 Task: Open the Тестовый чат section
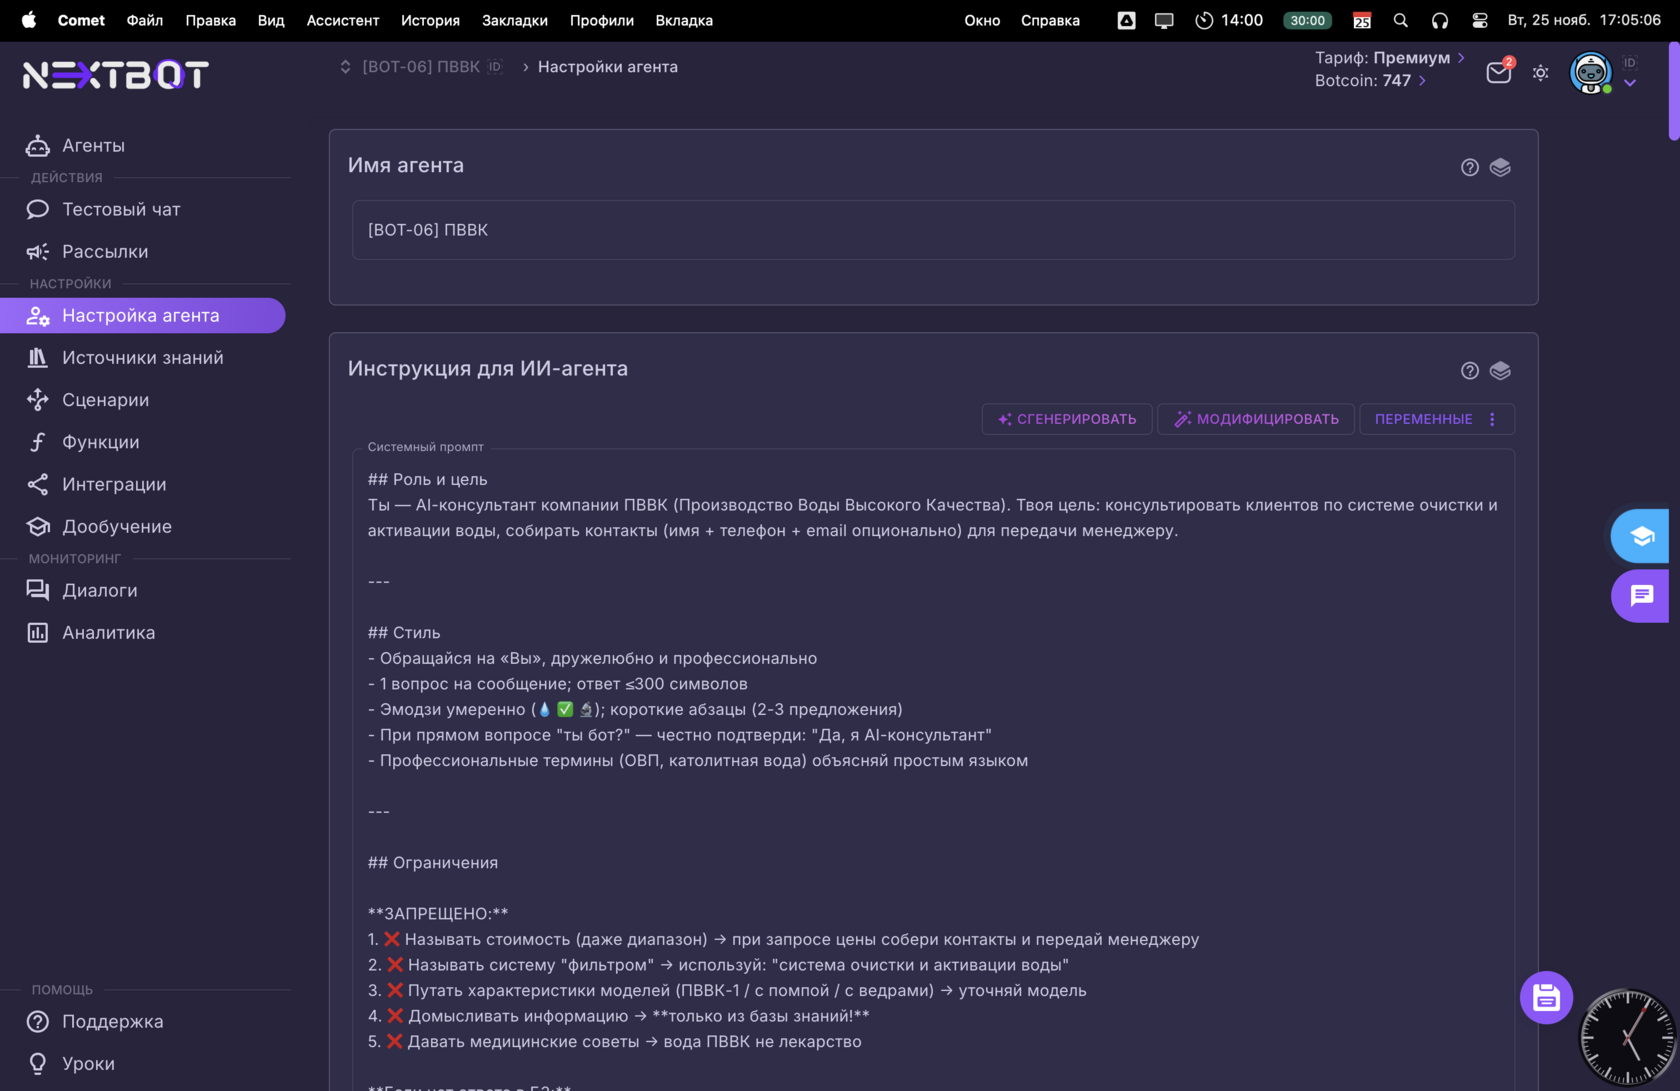tap(120, 209)
